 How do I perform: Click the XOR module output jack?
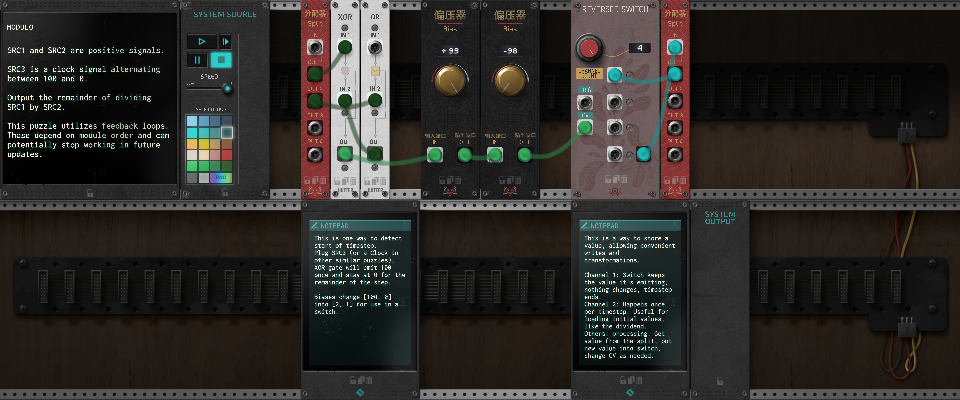[x=345, y=154]
